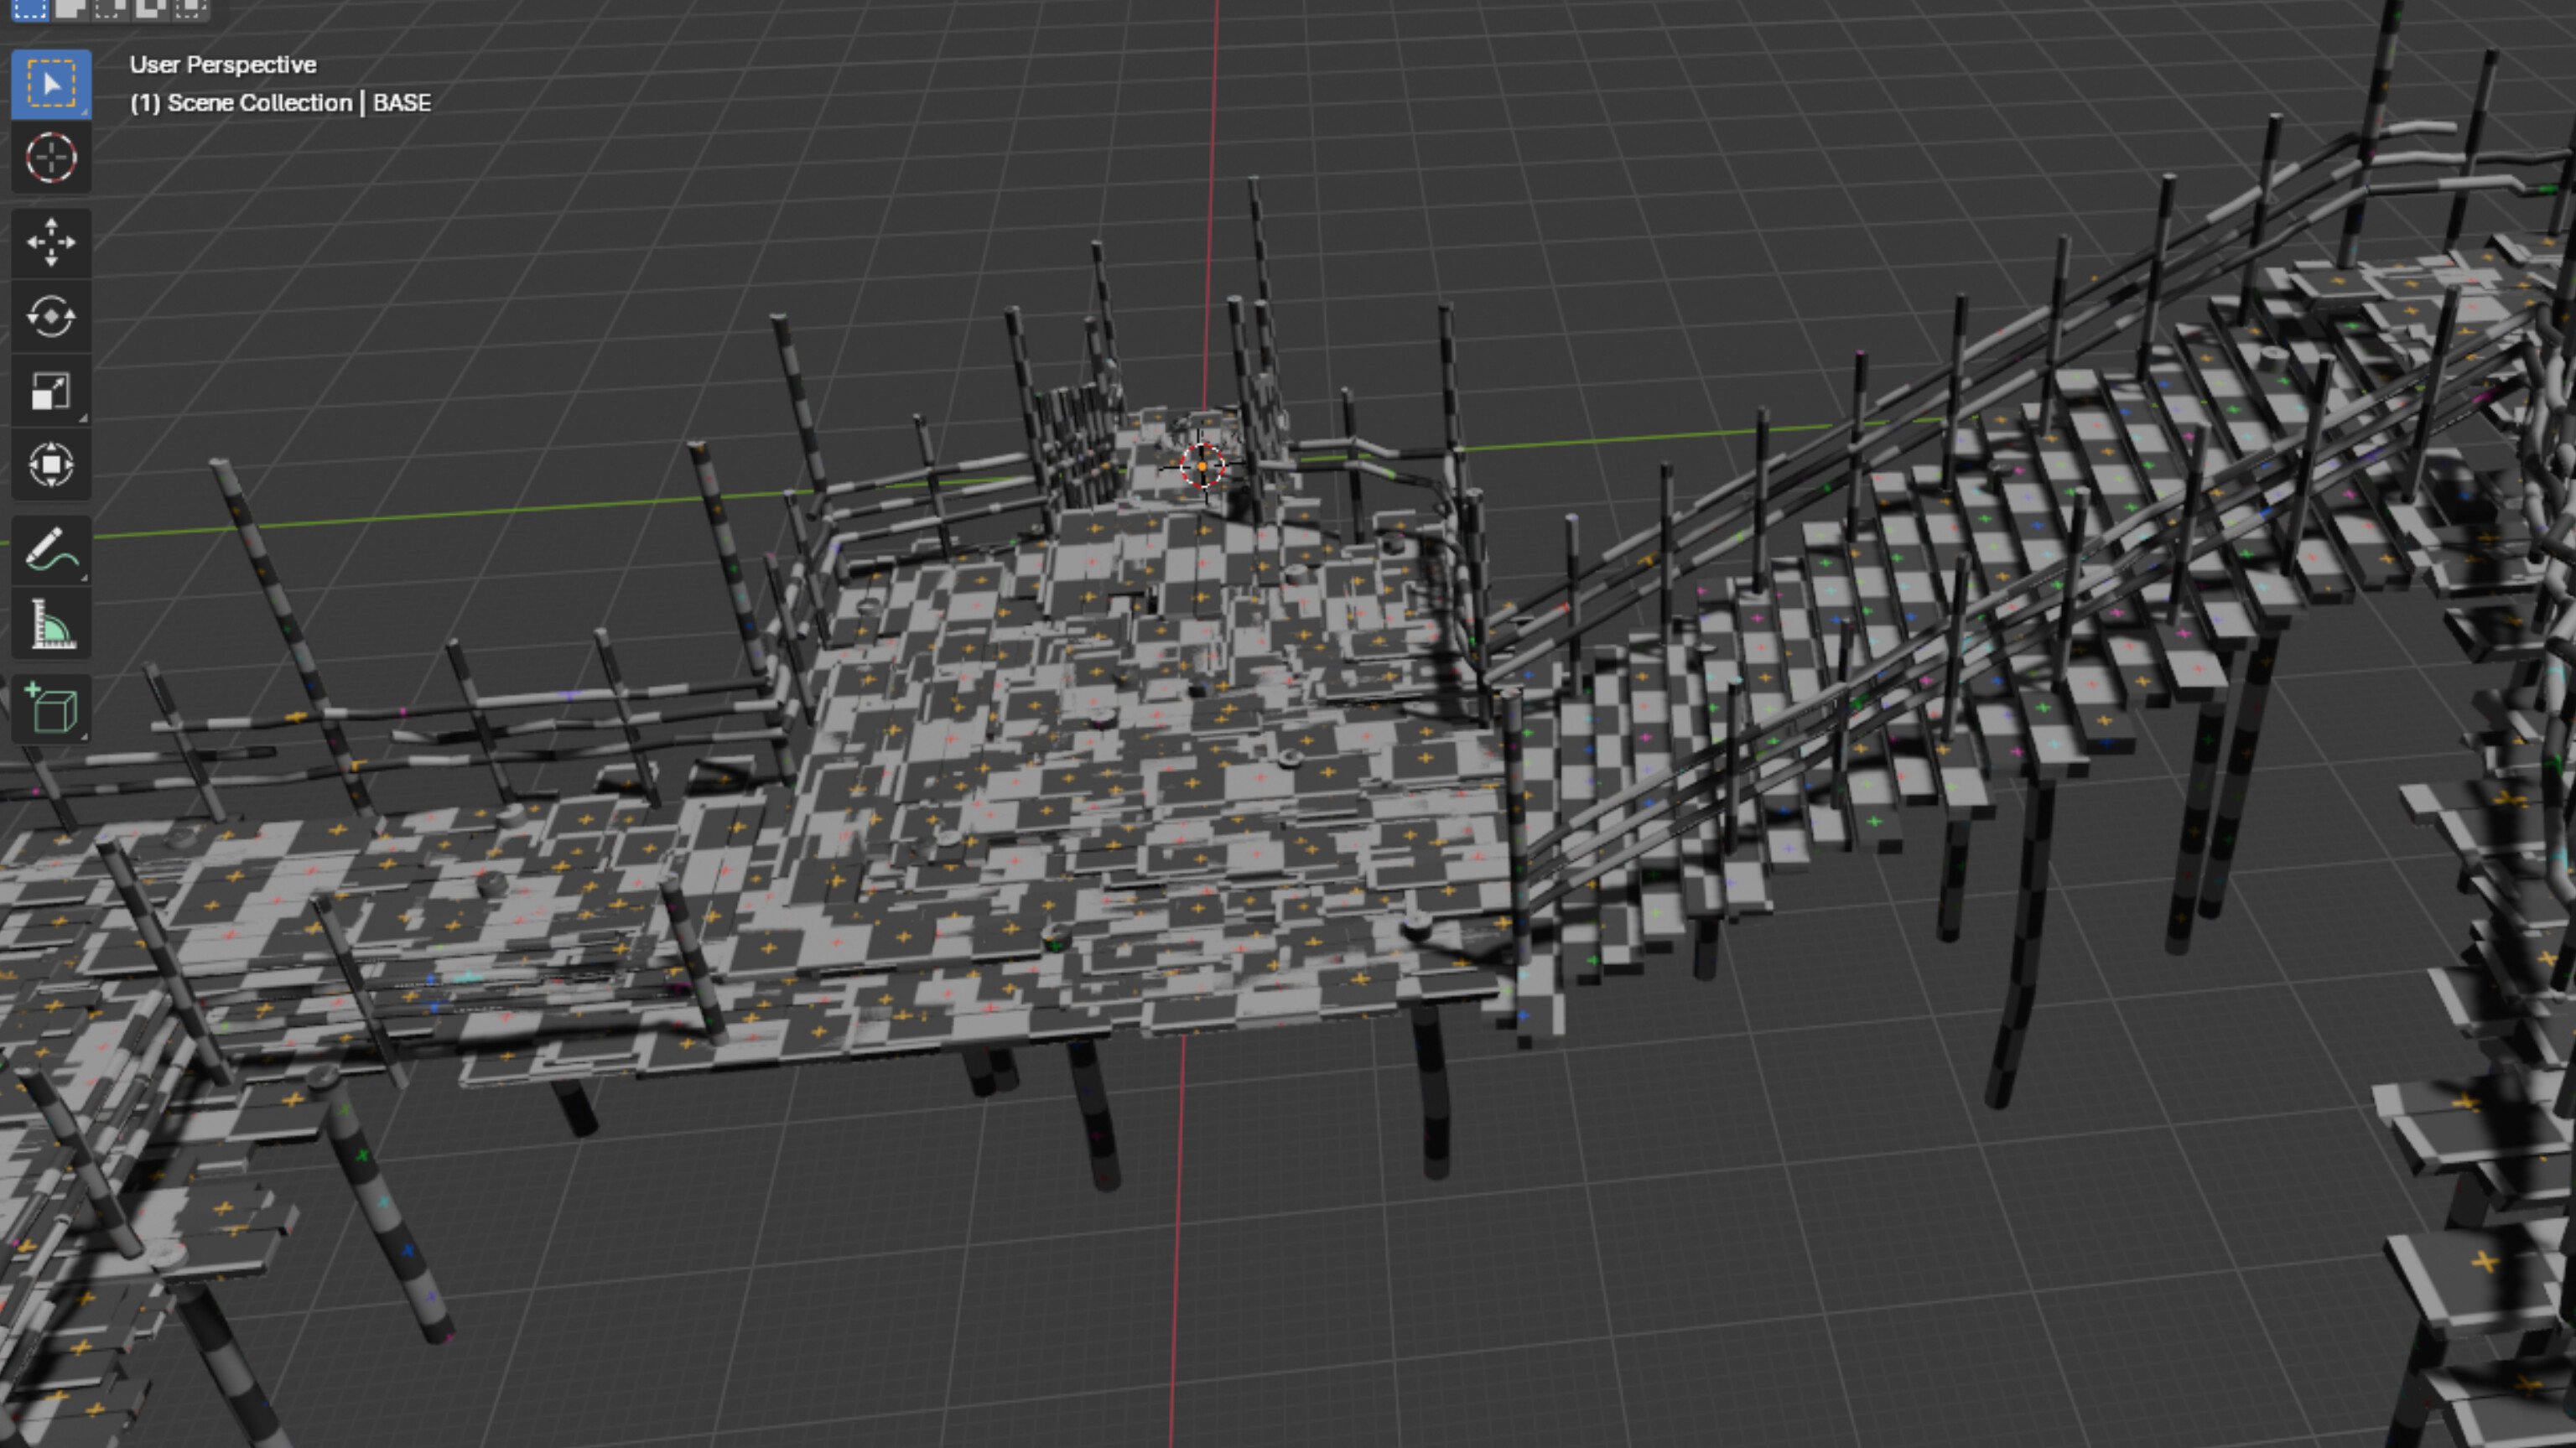The image size is (2576, 1448).
Task: Select the Annotate pencil tool
Action: point(51,550)
